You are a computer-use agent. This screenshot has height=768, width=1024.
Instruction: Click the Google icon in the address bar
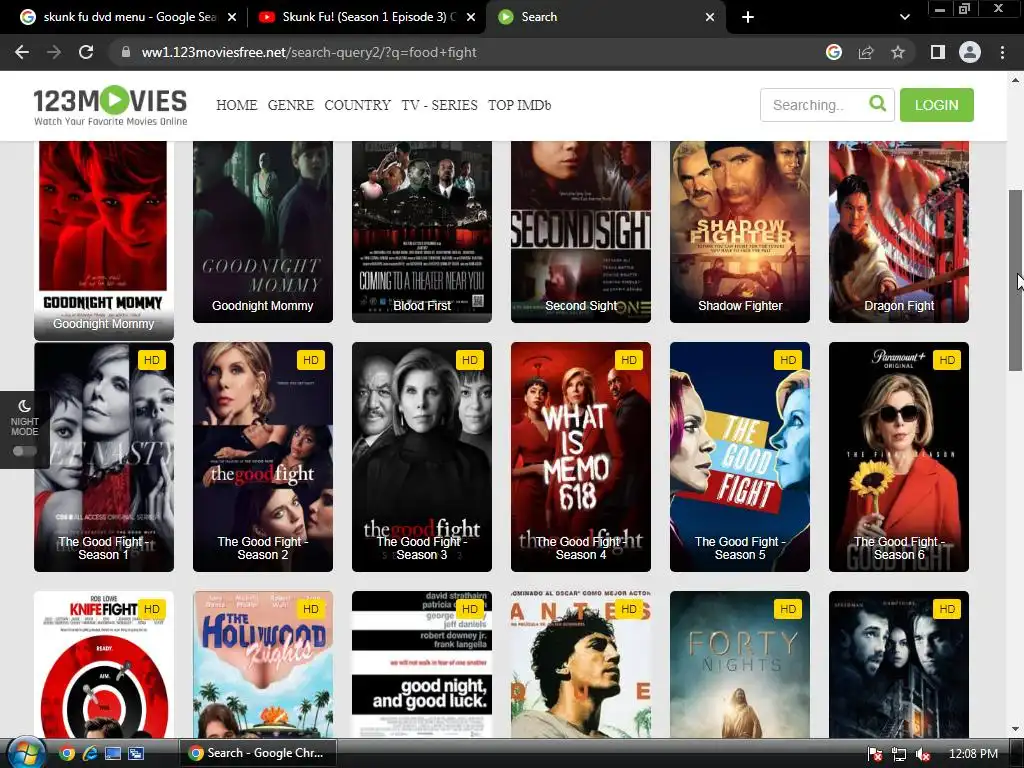(x=833, y=52)
